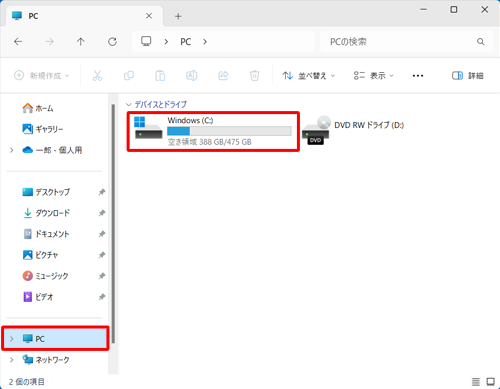Open ピクチャ in quick access
Viewport: 500px width, 389px height.
(x=40, y=255)
